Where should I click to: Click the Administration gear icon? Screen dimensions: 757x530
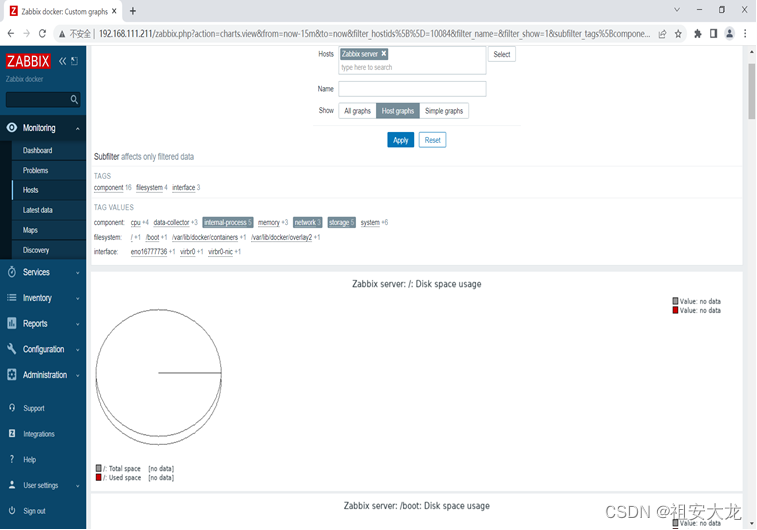click(12, 374)
